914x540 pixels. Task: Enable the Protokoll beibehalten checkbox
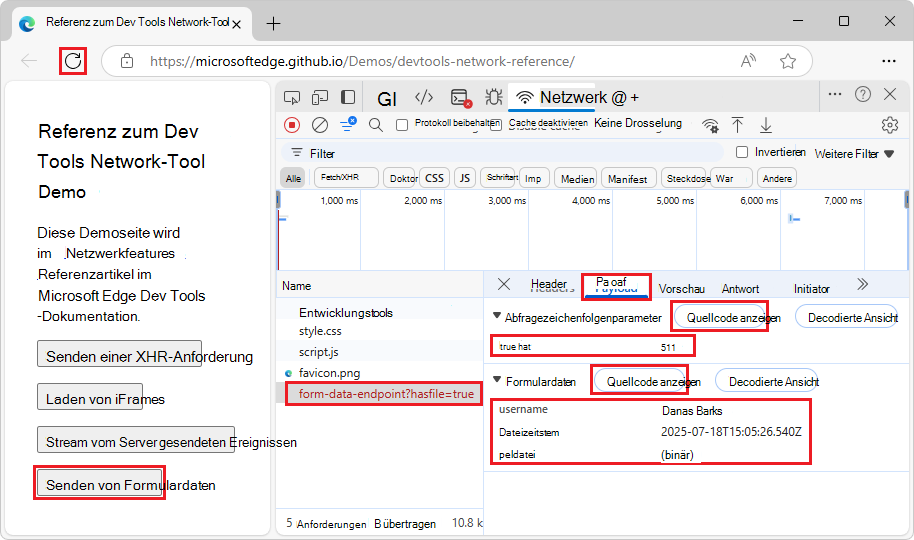click(x=402, y=125)
